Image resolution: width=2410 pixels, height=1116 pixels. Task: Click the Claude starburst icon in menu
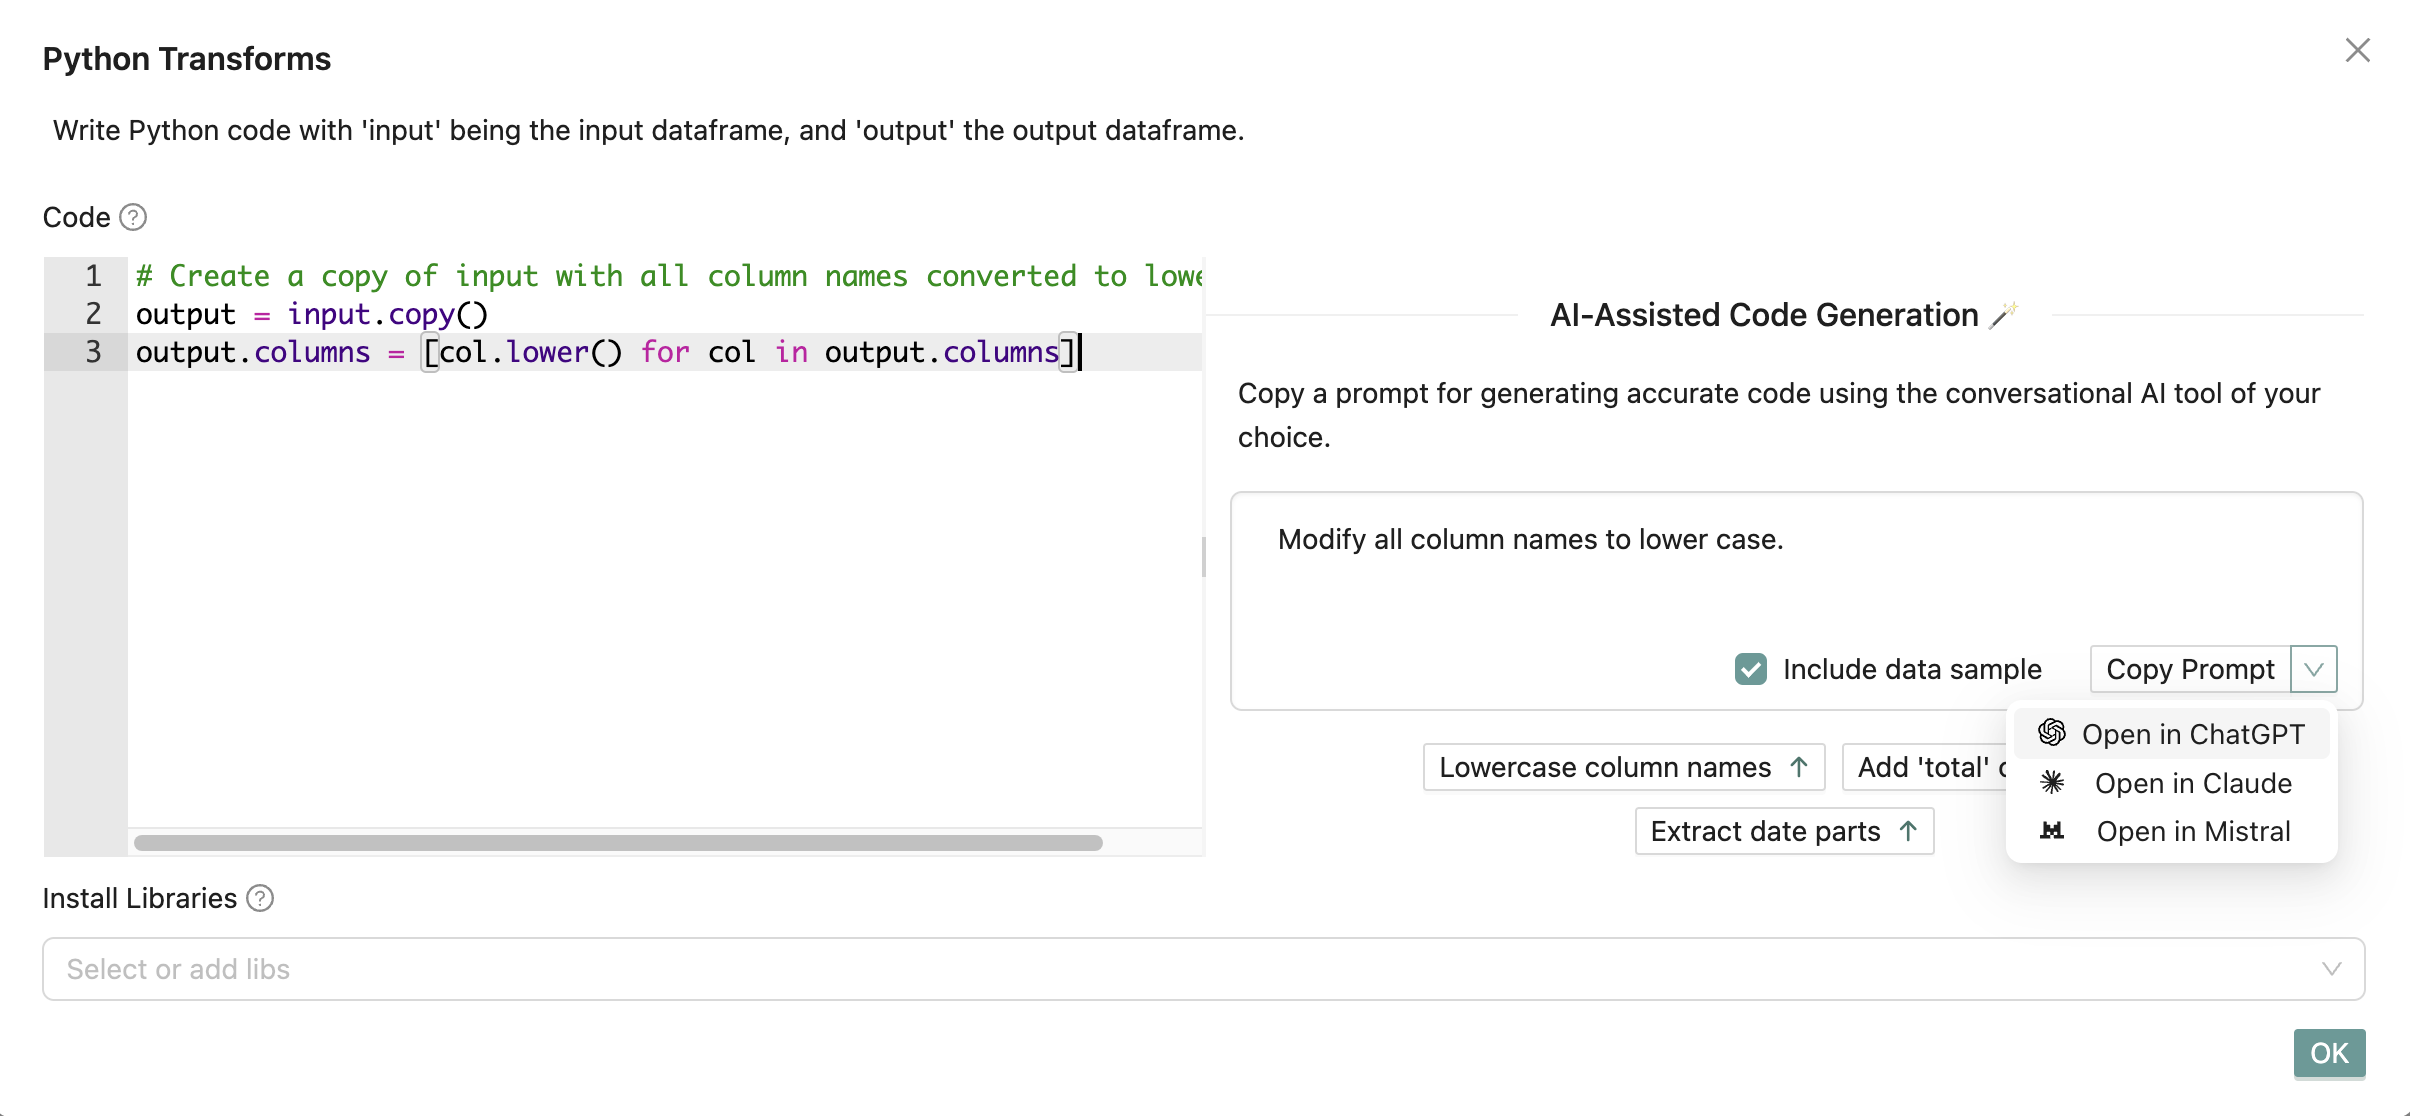point(2052,782)
